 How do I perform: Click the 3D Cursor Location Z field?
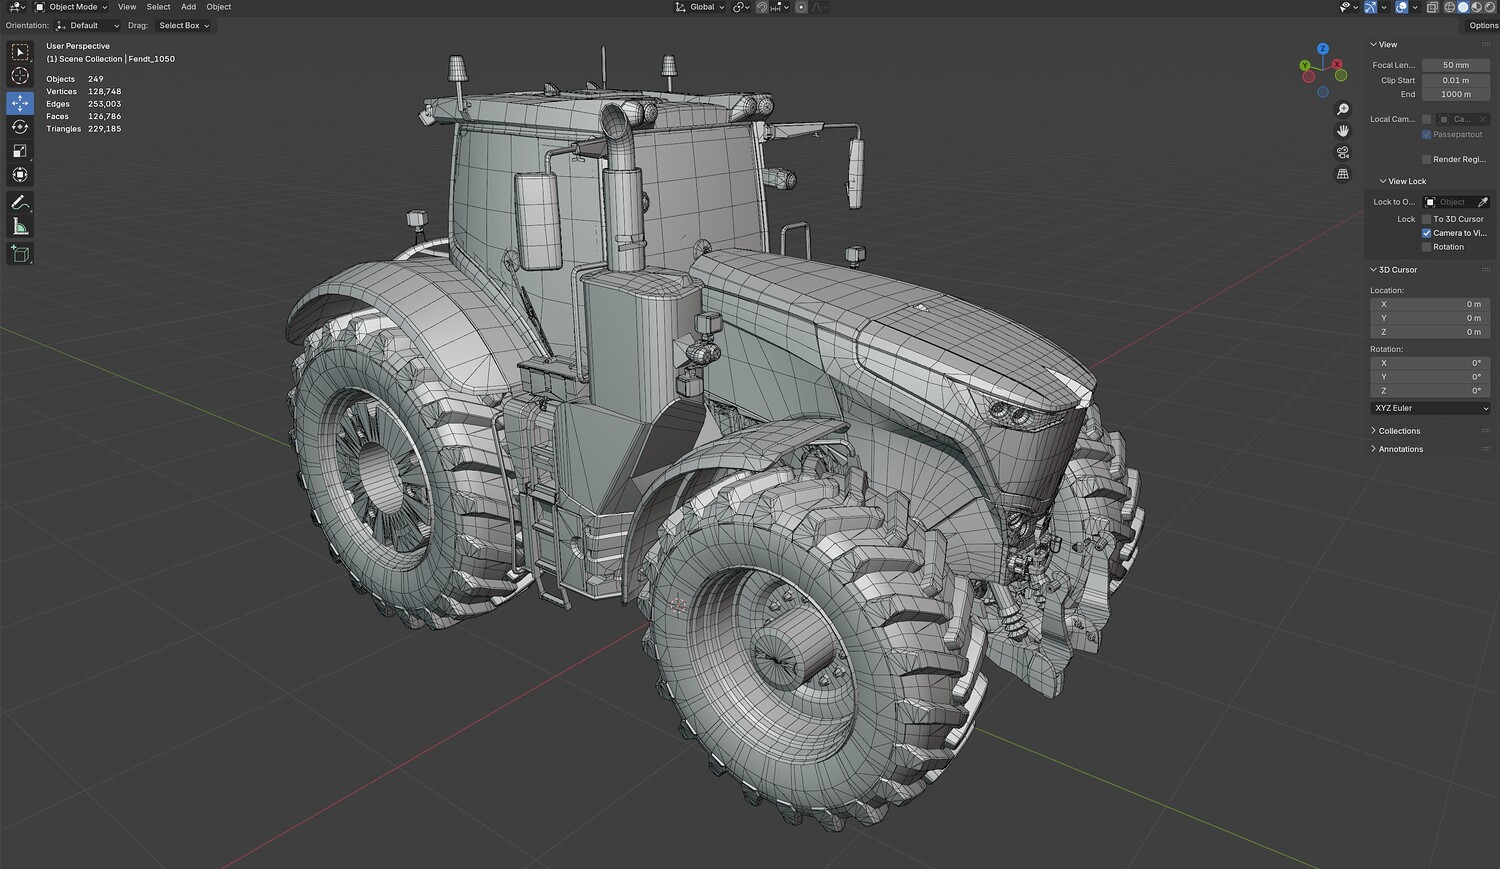pyautogui.click(x=1430, y=332)
